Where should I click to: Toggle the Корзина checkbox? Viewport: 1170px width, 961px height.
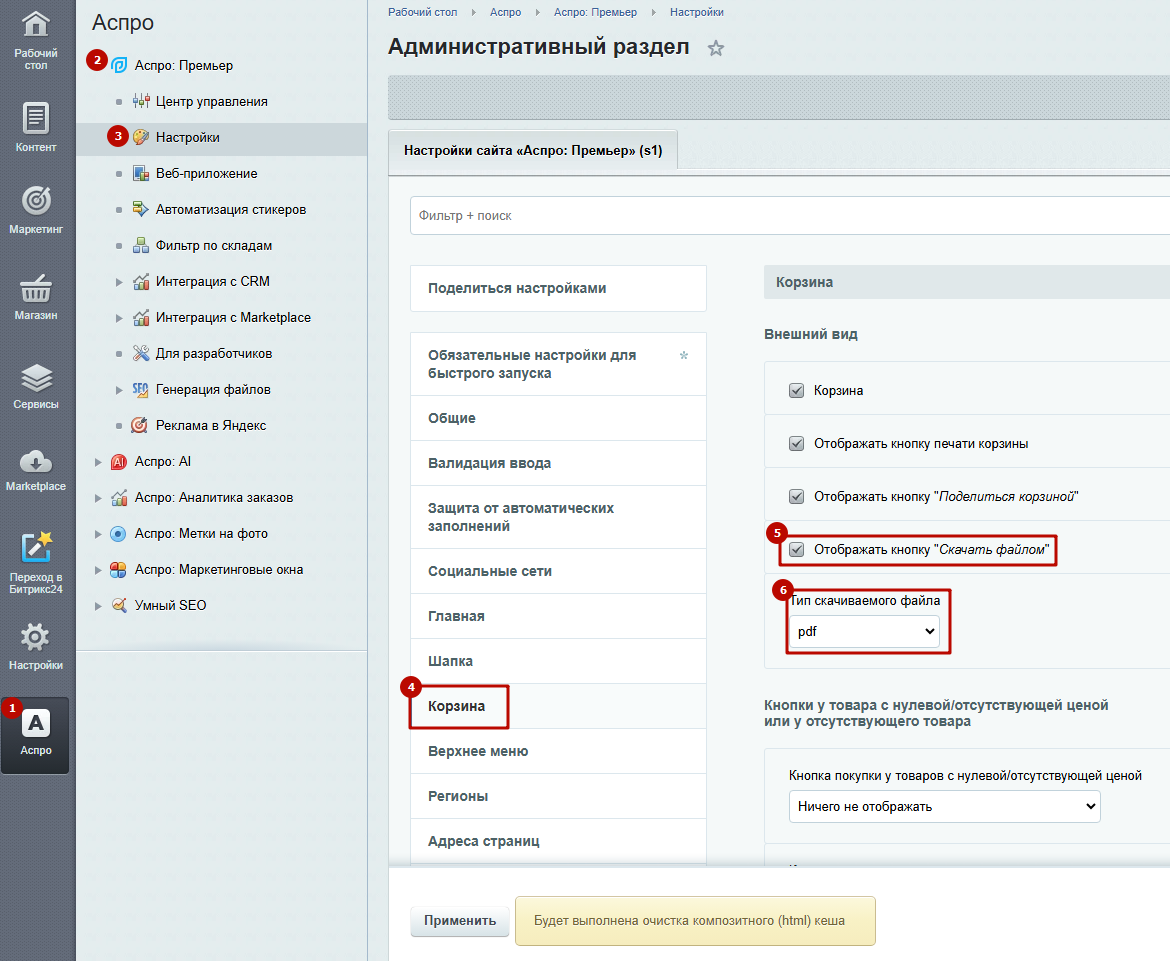tap(796, 390)
